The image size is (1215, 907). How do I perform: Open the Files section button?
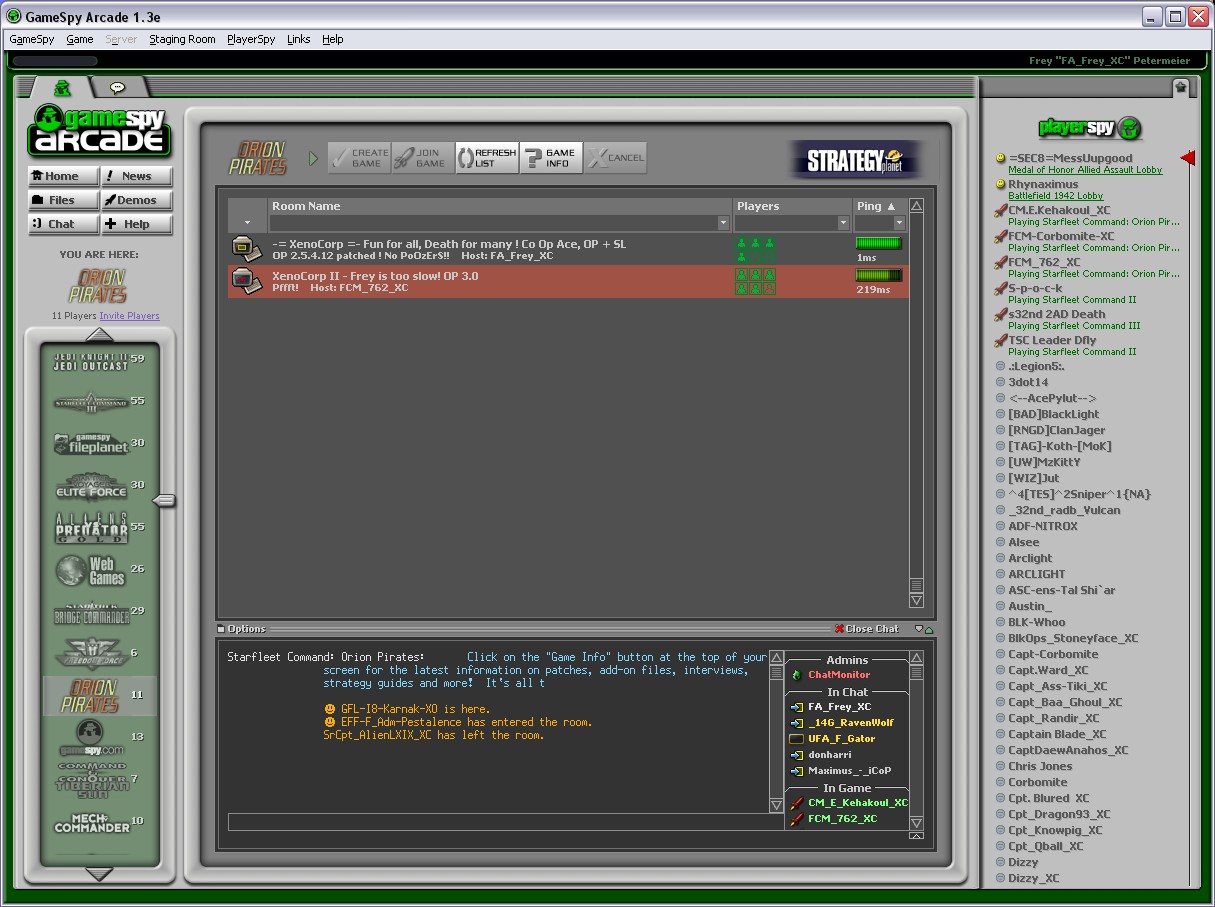tap(63, 200)
